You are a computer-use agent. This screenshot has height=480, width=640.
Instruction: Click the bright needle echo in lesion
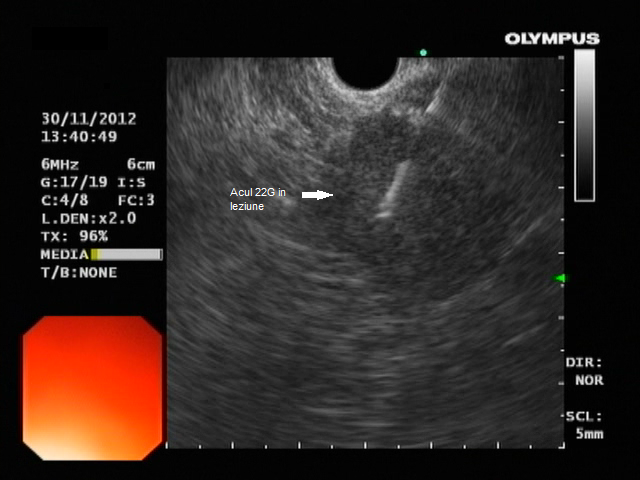[x=393, y=189]
